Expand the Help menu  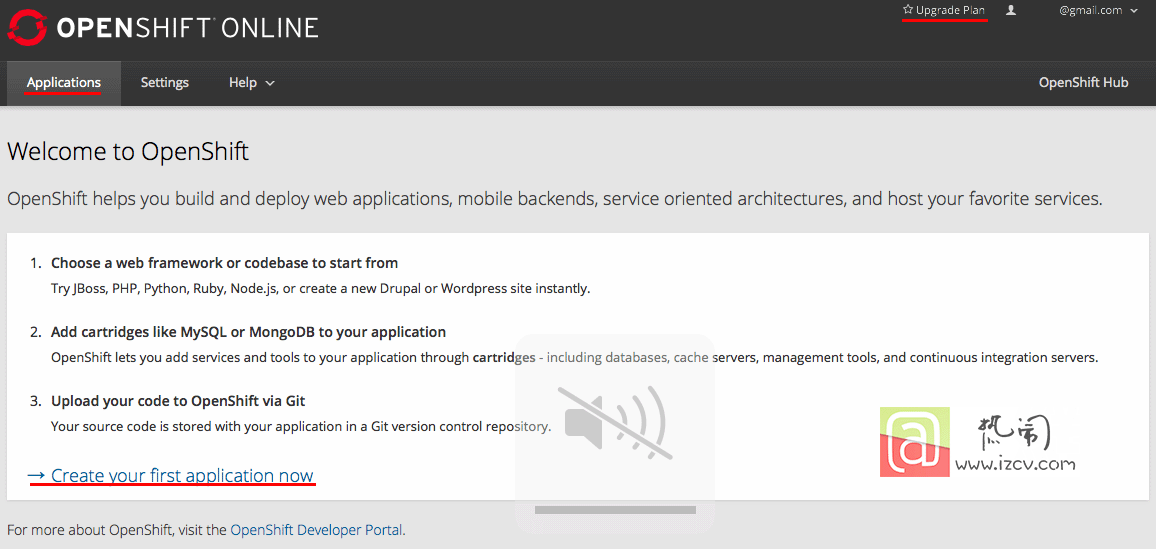click(x=251, y=83)
